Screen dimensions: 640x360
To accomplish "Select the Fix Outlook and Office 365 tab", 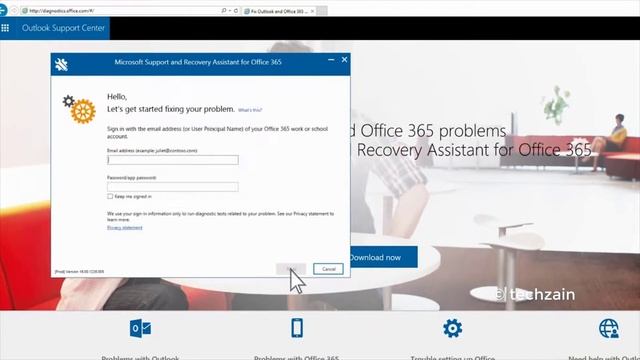I will [280, 11].
